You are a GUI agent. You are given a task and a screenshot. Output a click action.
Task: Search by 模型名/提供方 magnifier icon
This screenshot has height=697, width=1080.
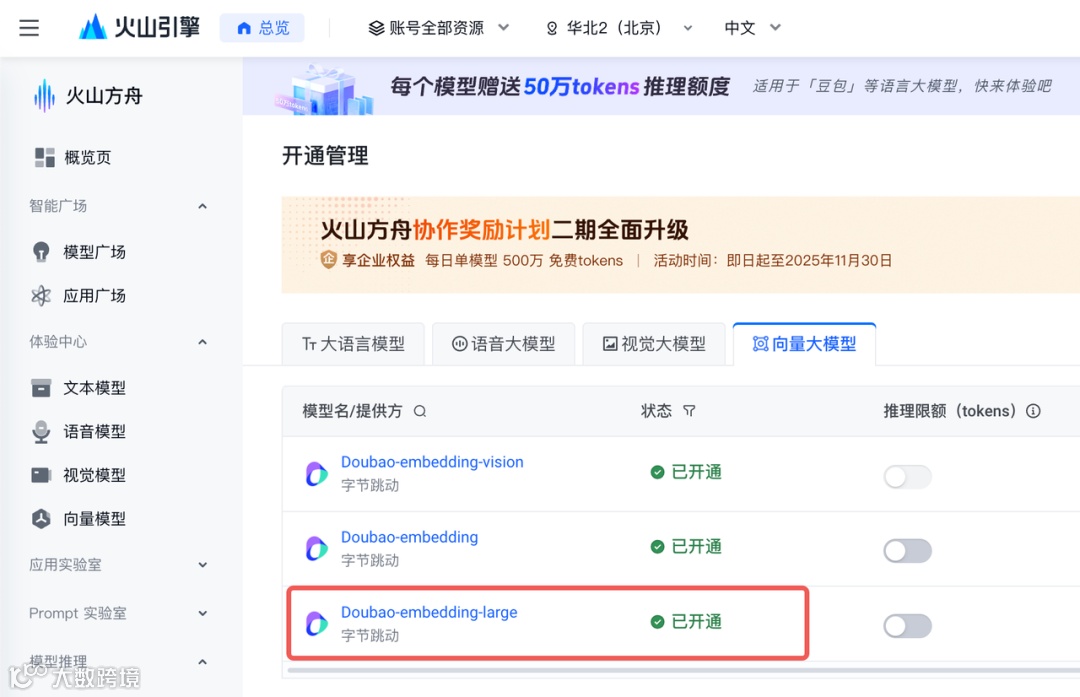click(x=420, y=412)
